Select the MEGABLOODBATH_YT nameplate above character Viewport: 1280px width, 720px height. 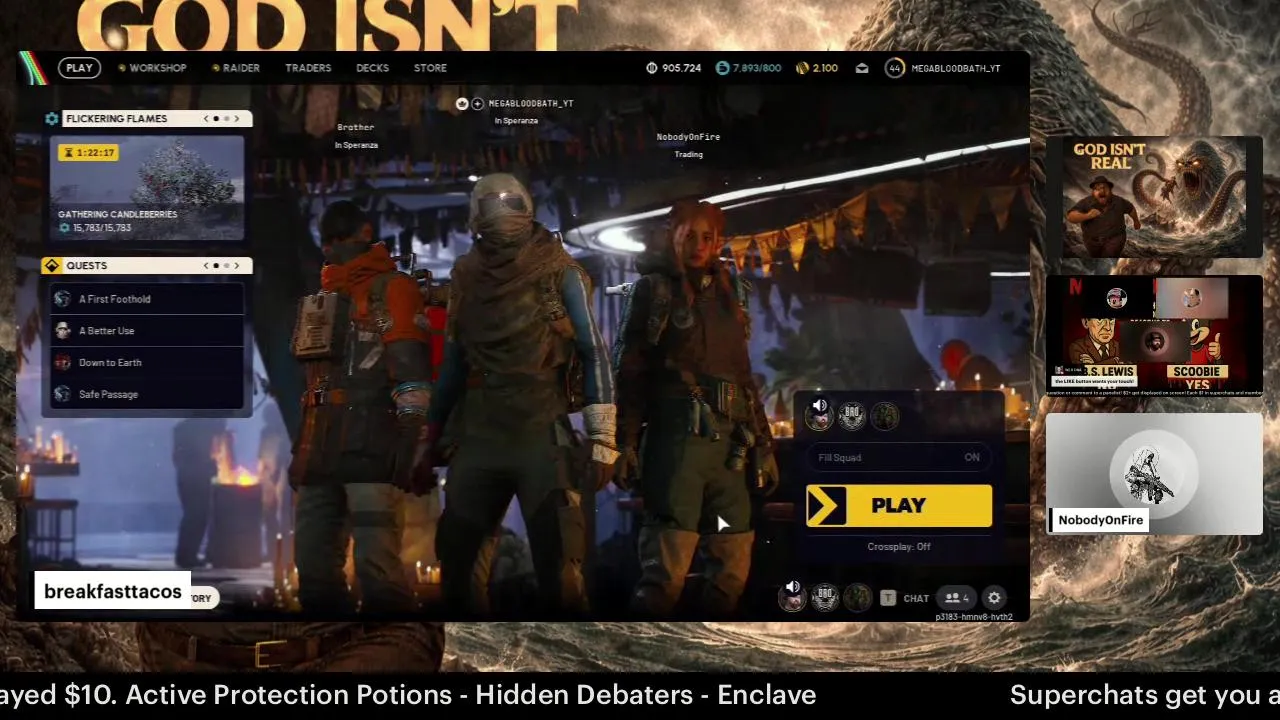pyautogui.click(x=530, y=104)
